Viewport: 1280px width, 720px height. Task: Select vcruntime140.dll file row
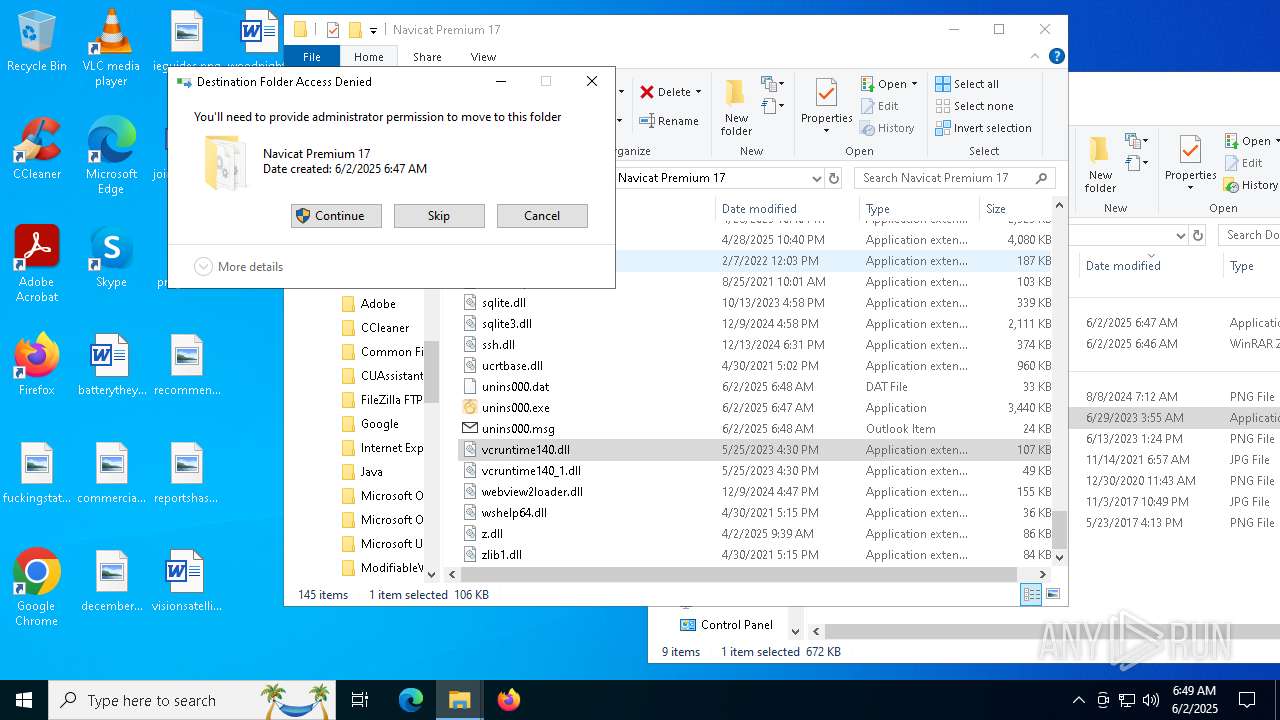coord(756,450)
